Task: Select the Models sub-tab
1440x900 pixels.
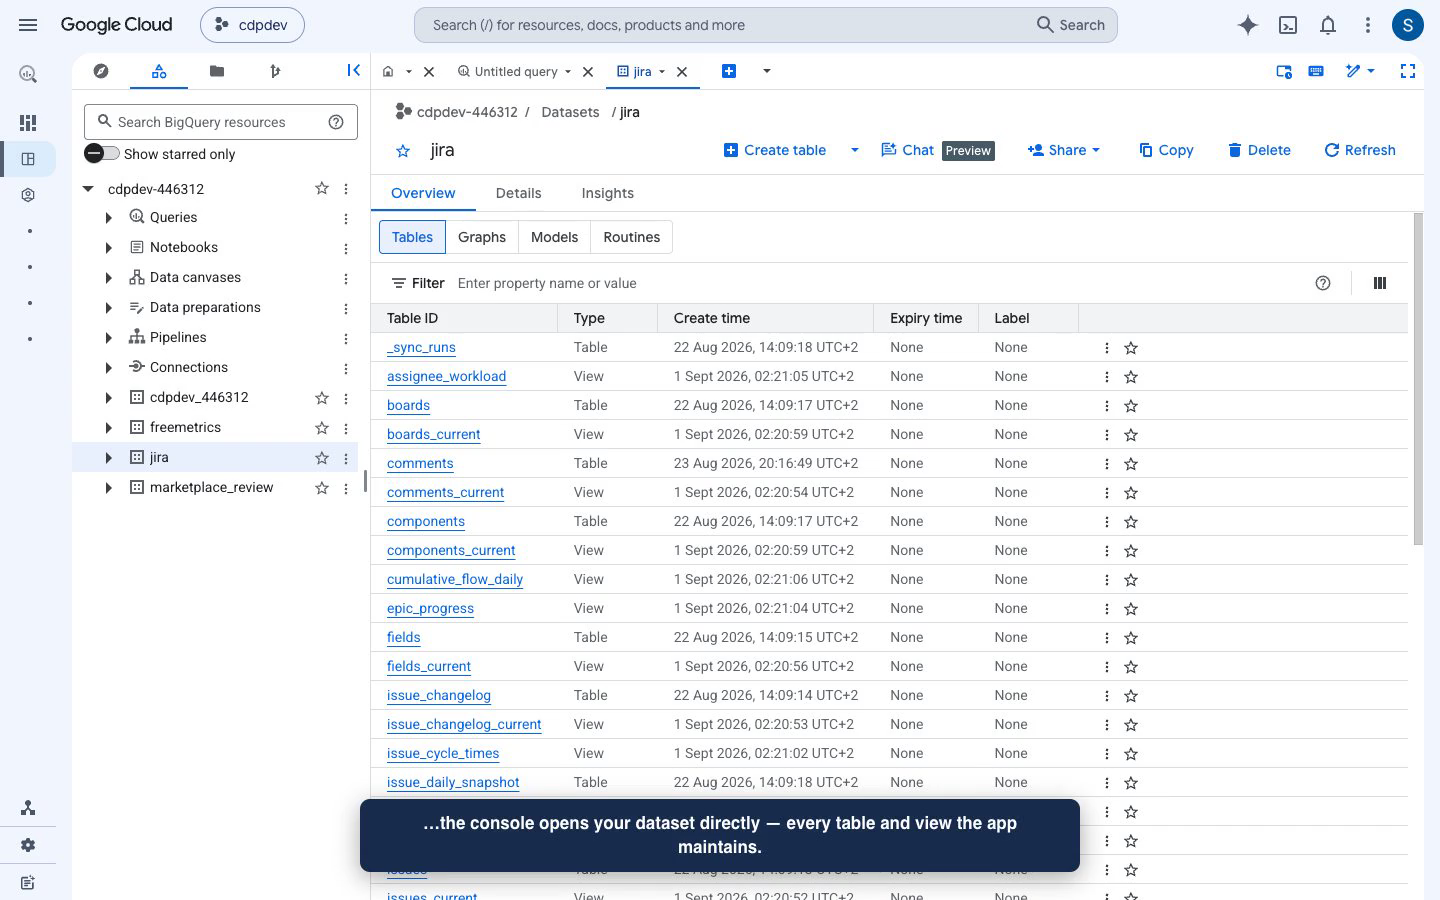Action: click(554, 237)
